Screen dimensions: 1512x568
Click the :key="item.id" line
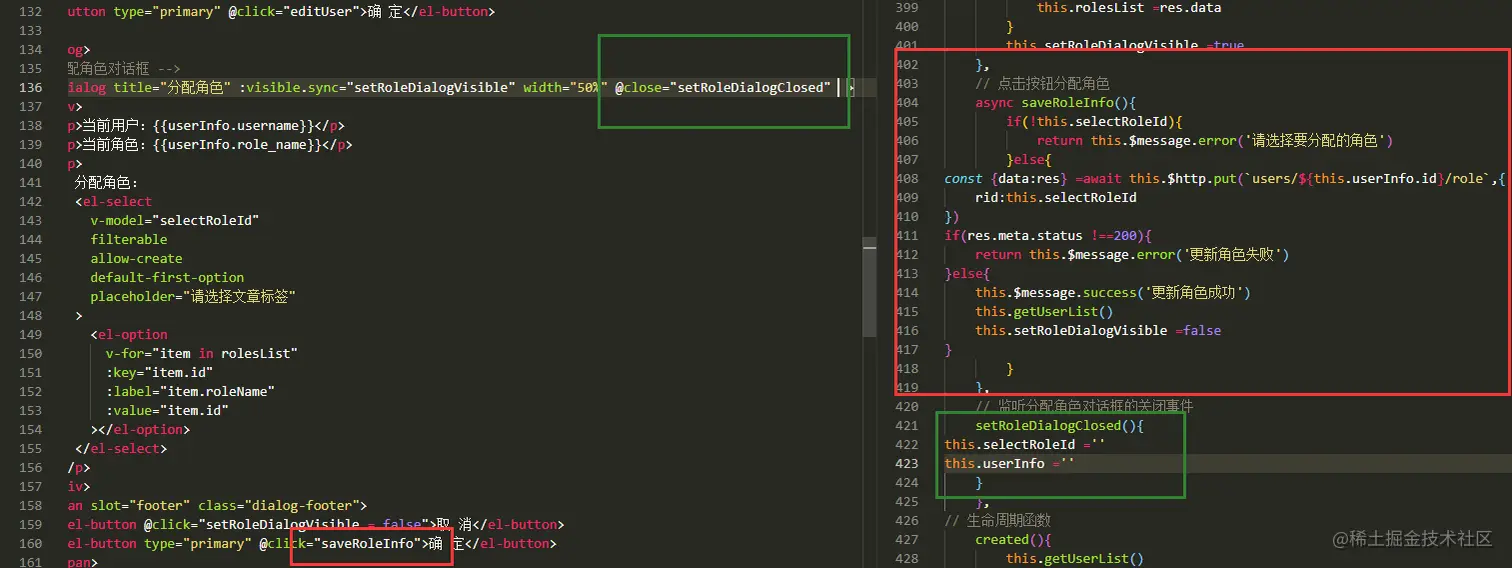pyautogui.click(x=159, y=373)
